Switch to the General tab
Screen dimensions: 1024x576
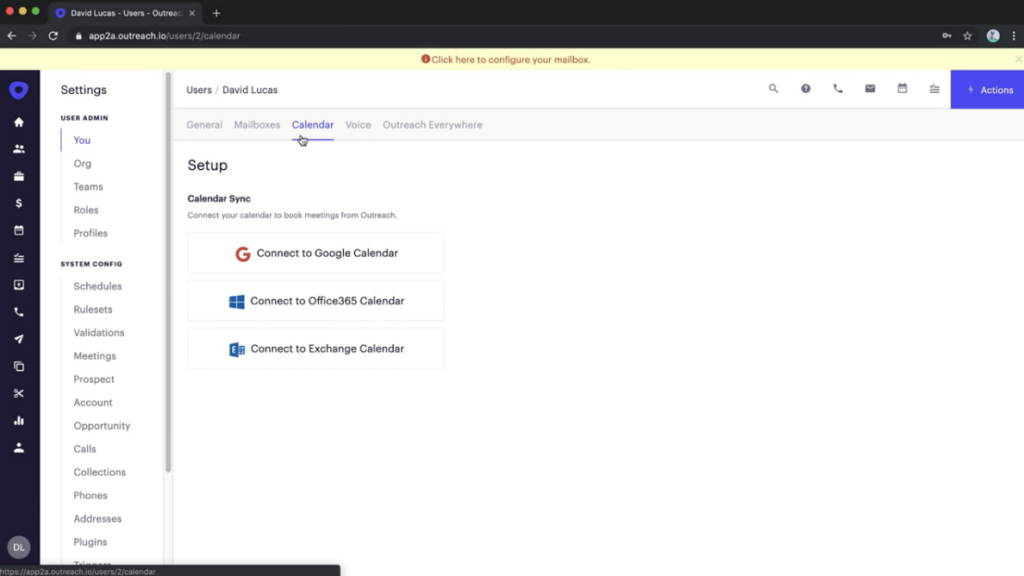[x=204, y=125]
